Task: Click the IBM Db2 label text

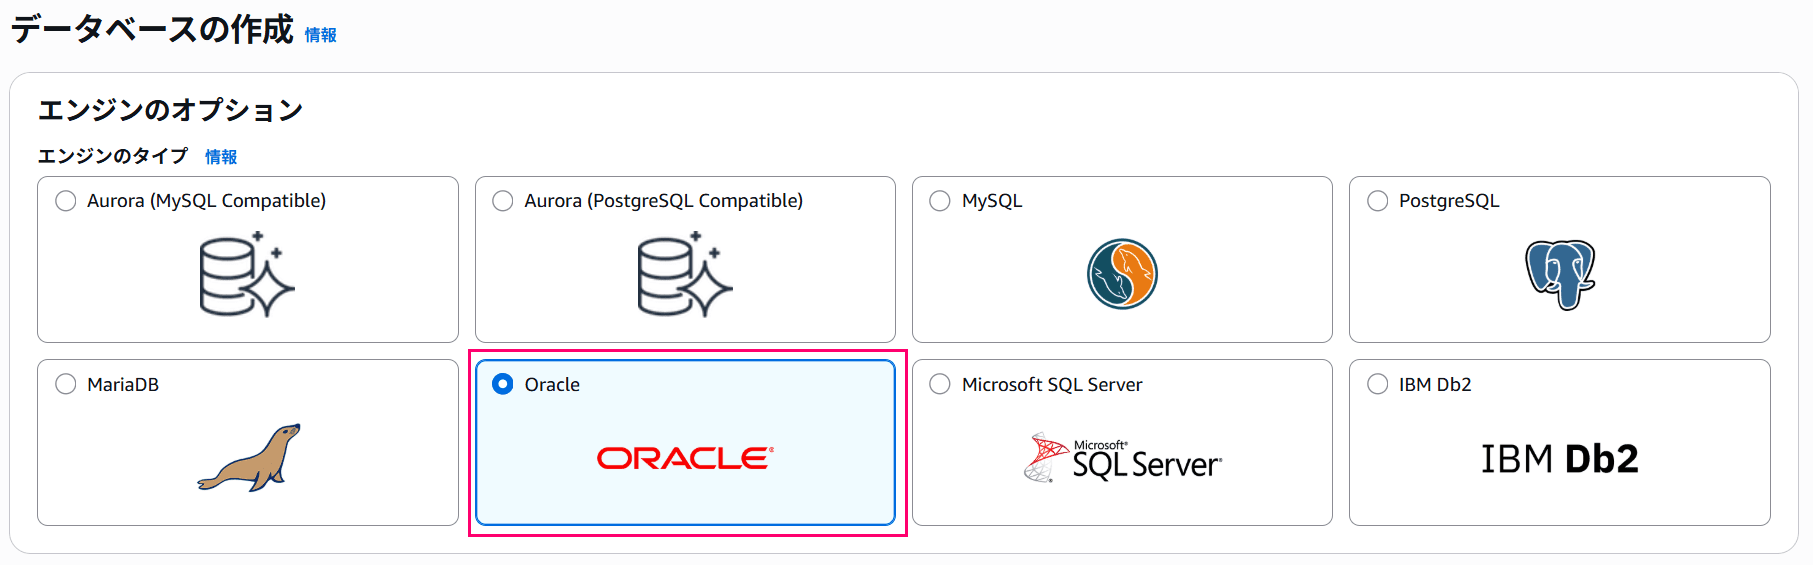Action: 1435,385
